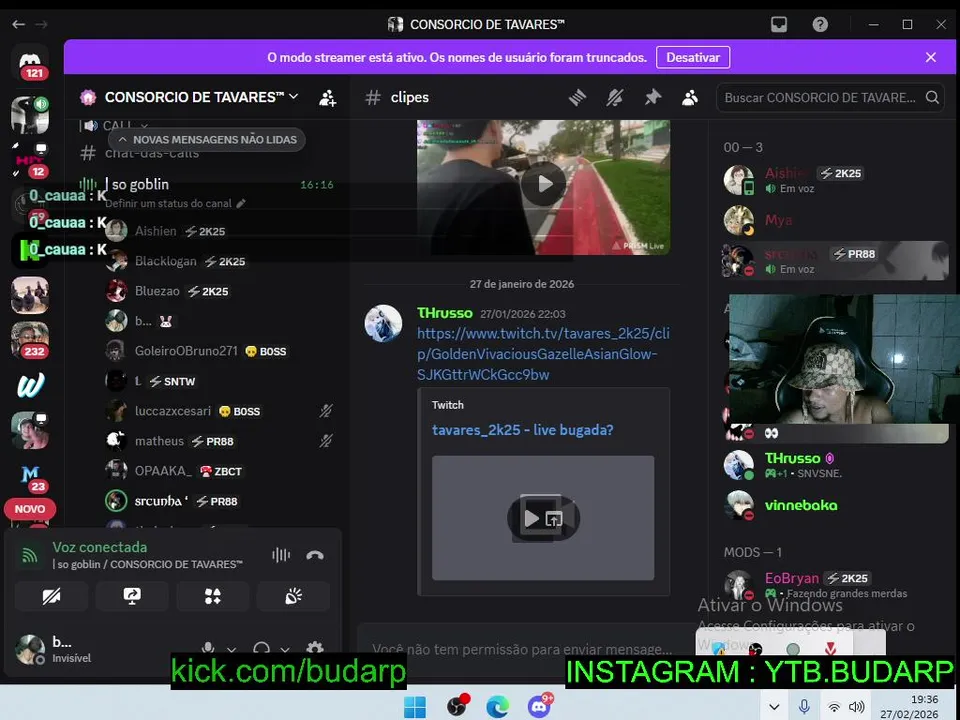Toggle microphone mute in user panel
The image size is (960, 720).
tap(208, 648)
